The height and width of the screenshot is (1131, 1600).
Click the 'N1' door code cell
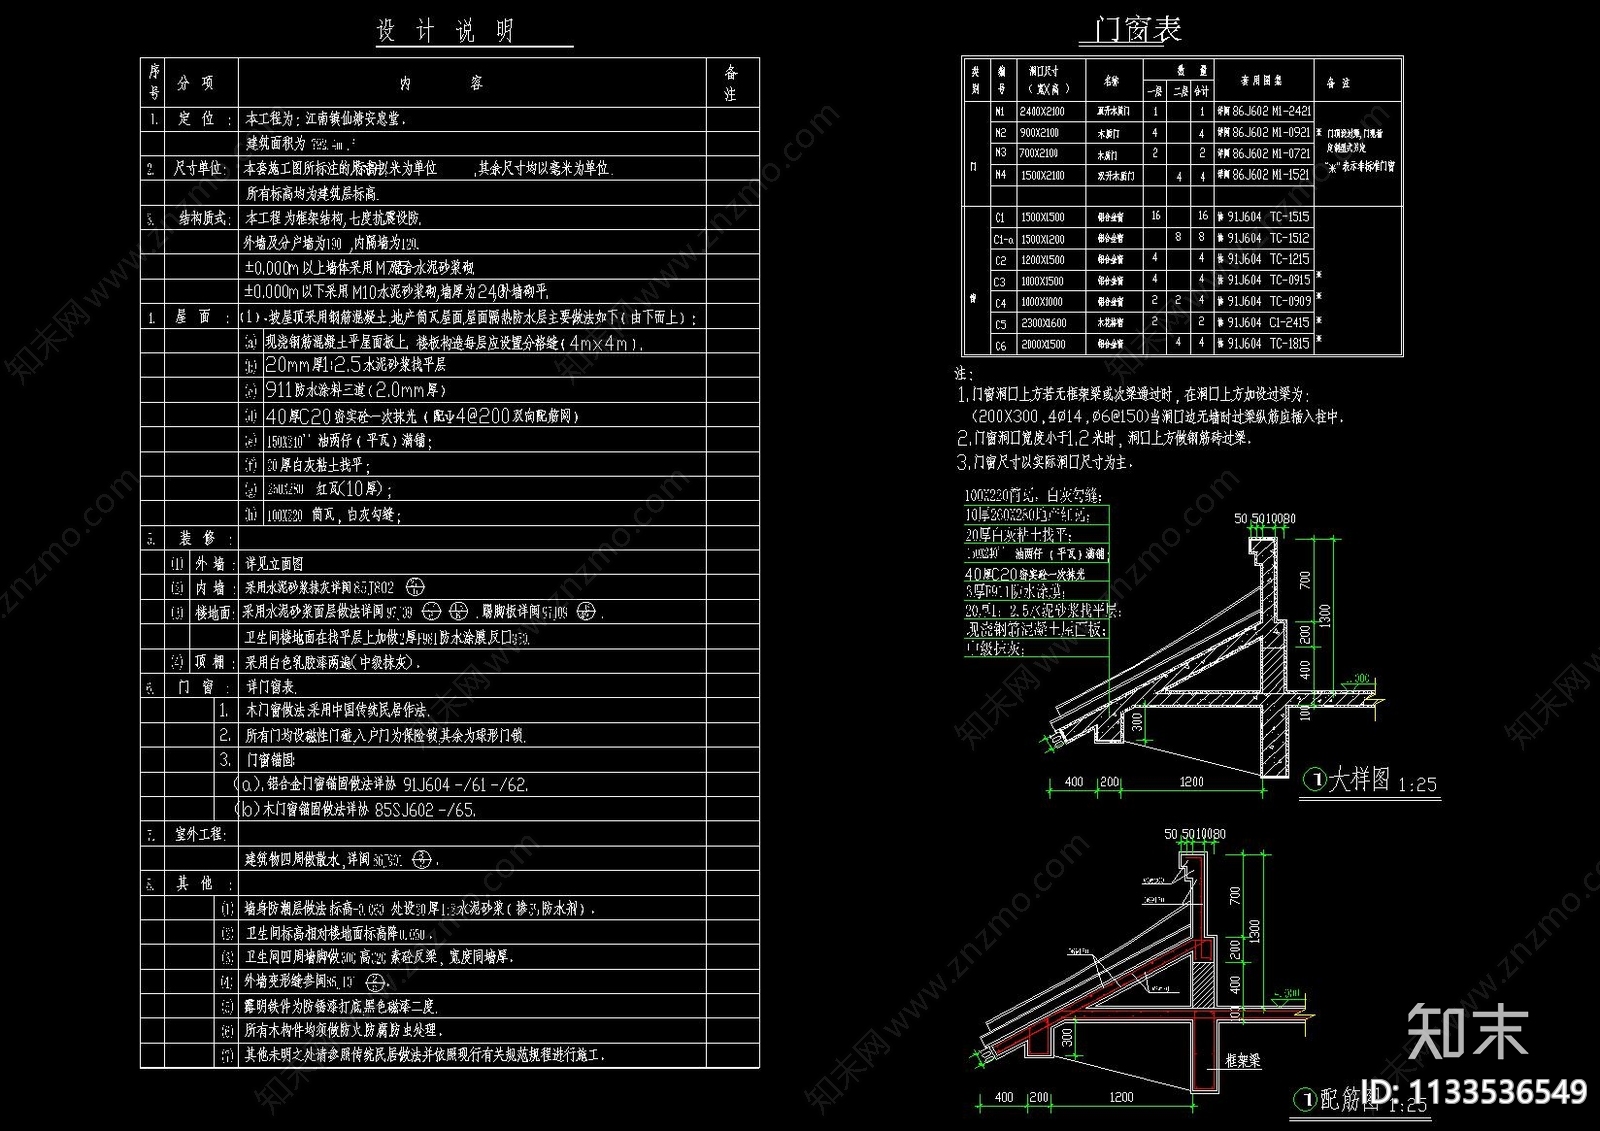(x=1000, y=112)
